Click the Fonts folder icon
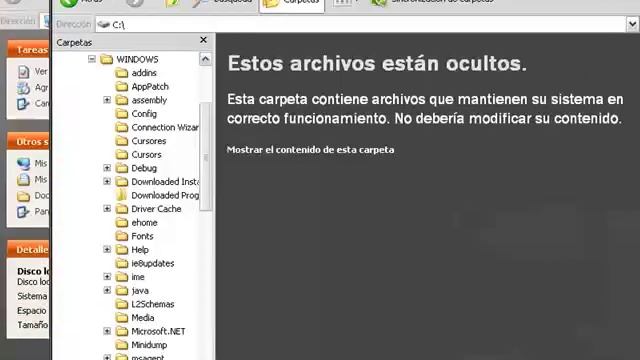Screen dimensions: 640x360 (122, 236)
